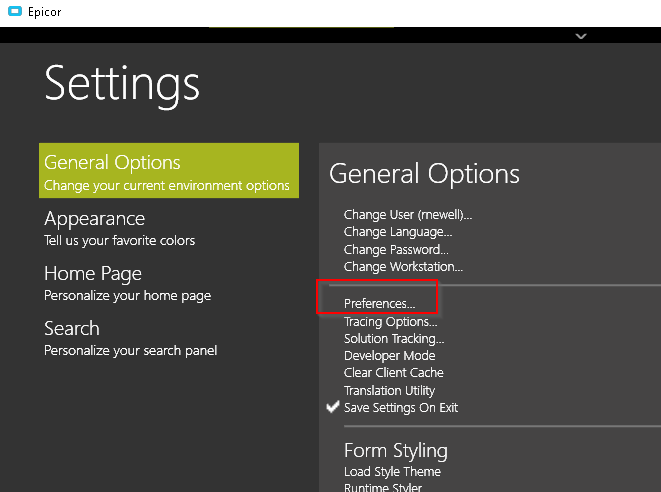The width and height of the screenshot is (661, 492).
Task: Choose Change Language option
Action: tap(398, 232)
